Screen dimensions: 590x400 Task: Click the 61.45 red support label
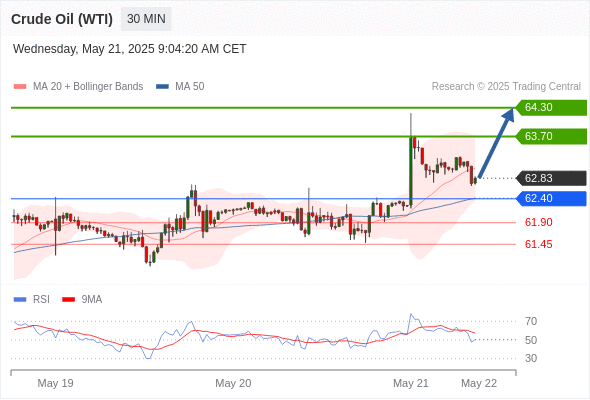[538, 244]
